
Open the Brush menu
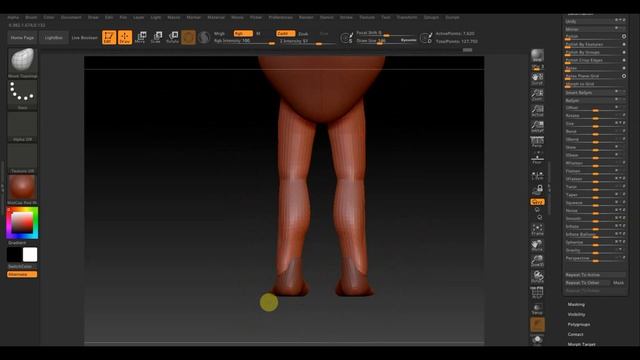point(31,17)
